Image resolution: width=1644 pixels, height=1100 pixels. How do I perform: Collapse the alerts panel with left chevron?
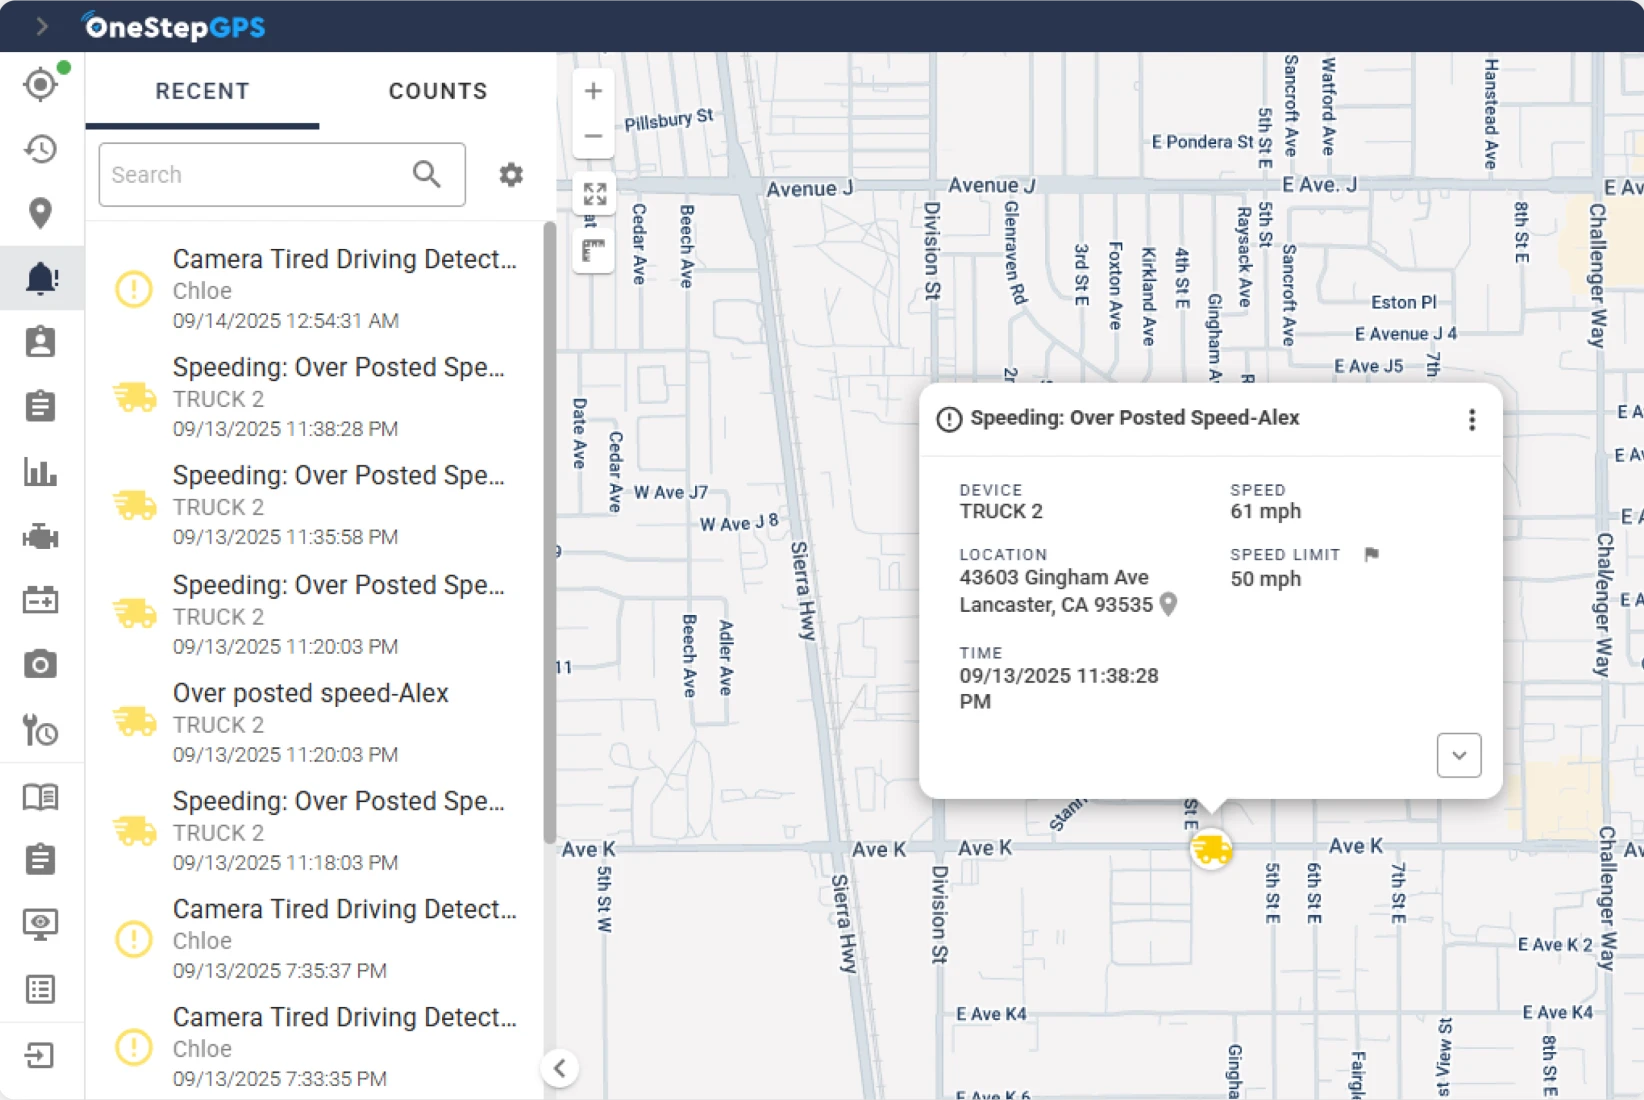point(560,1068)
